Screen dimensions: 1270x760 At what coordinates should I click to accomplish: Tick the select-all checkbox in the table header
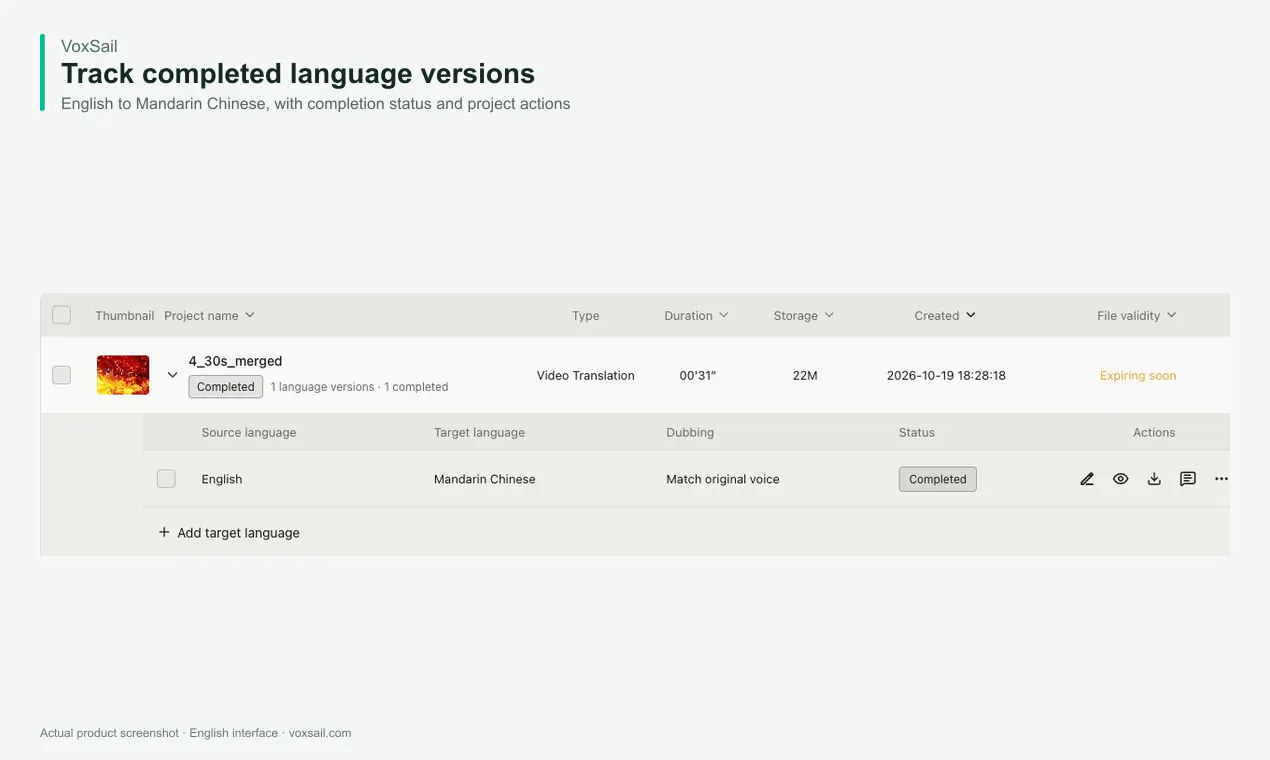[x=62, y=315]
